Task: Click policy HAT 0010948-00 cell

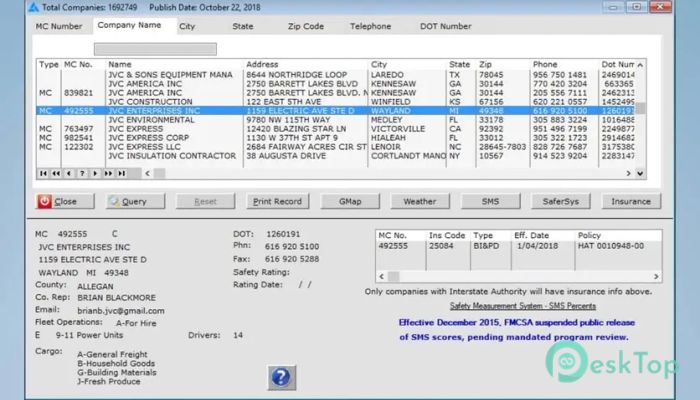Action: click(611, 246)
